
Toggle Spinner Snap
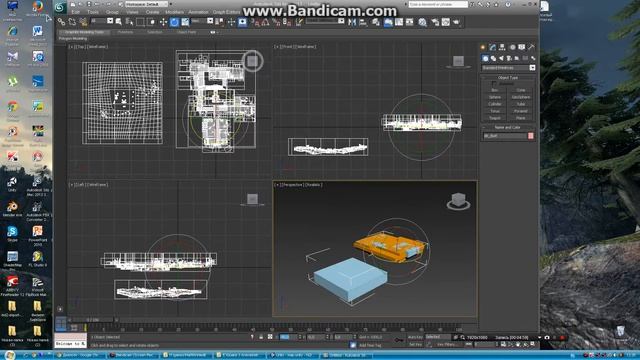[x=287, y=22]
